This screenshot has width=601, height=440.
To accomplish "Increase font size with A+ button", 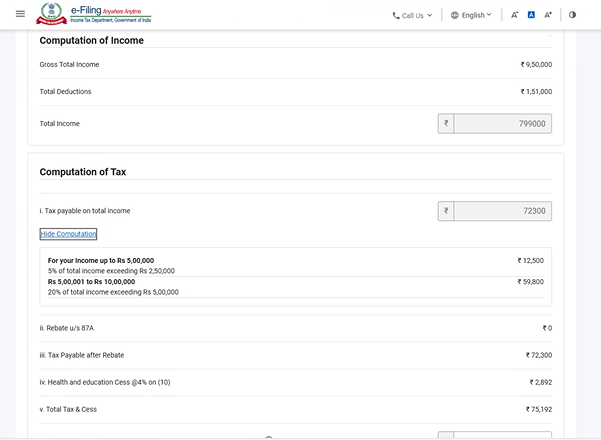I will pos(548,15).
